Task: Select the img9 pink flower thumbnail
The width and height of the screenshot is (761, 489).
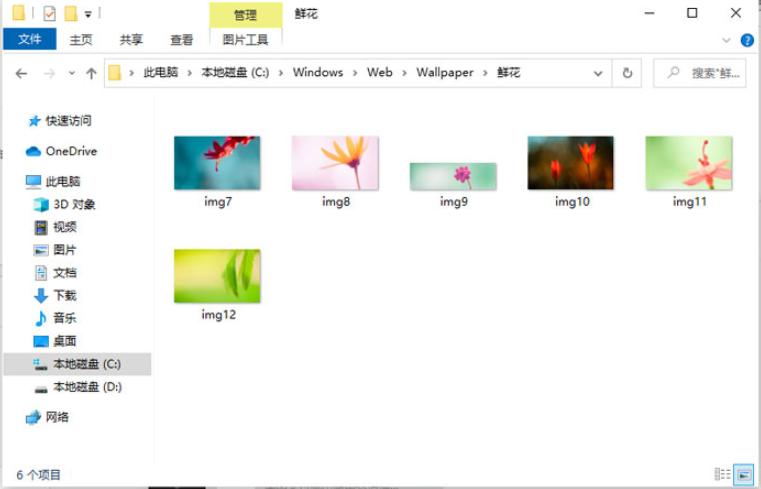Action: click(x=453, y=176)
